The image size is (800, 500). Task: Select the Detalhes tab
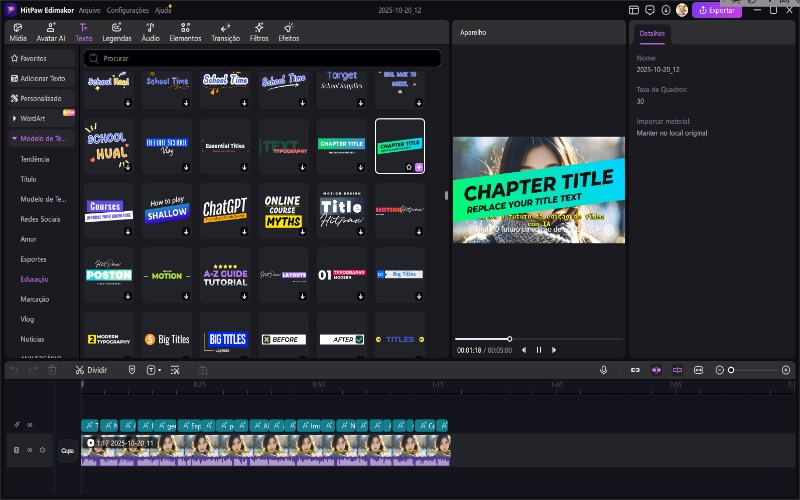click(652, 33)
